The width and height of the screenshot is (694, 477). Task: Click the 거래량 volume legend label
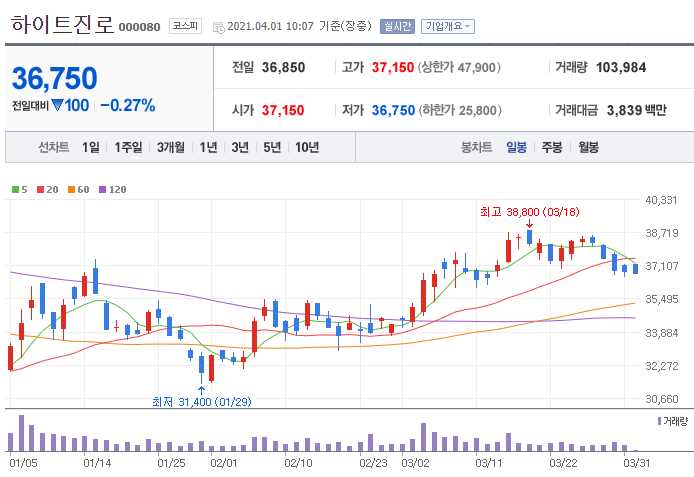click(673, 421)
